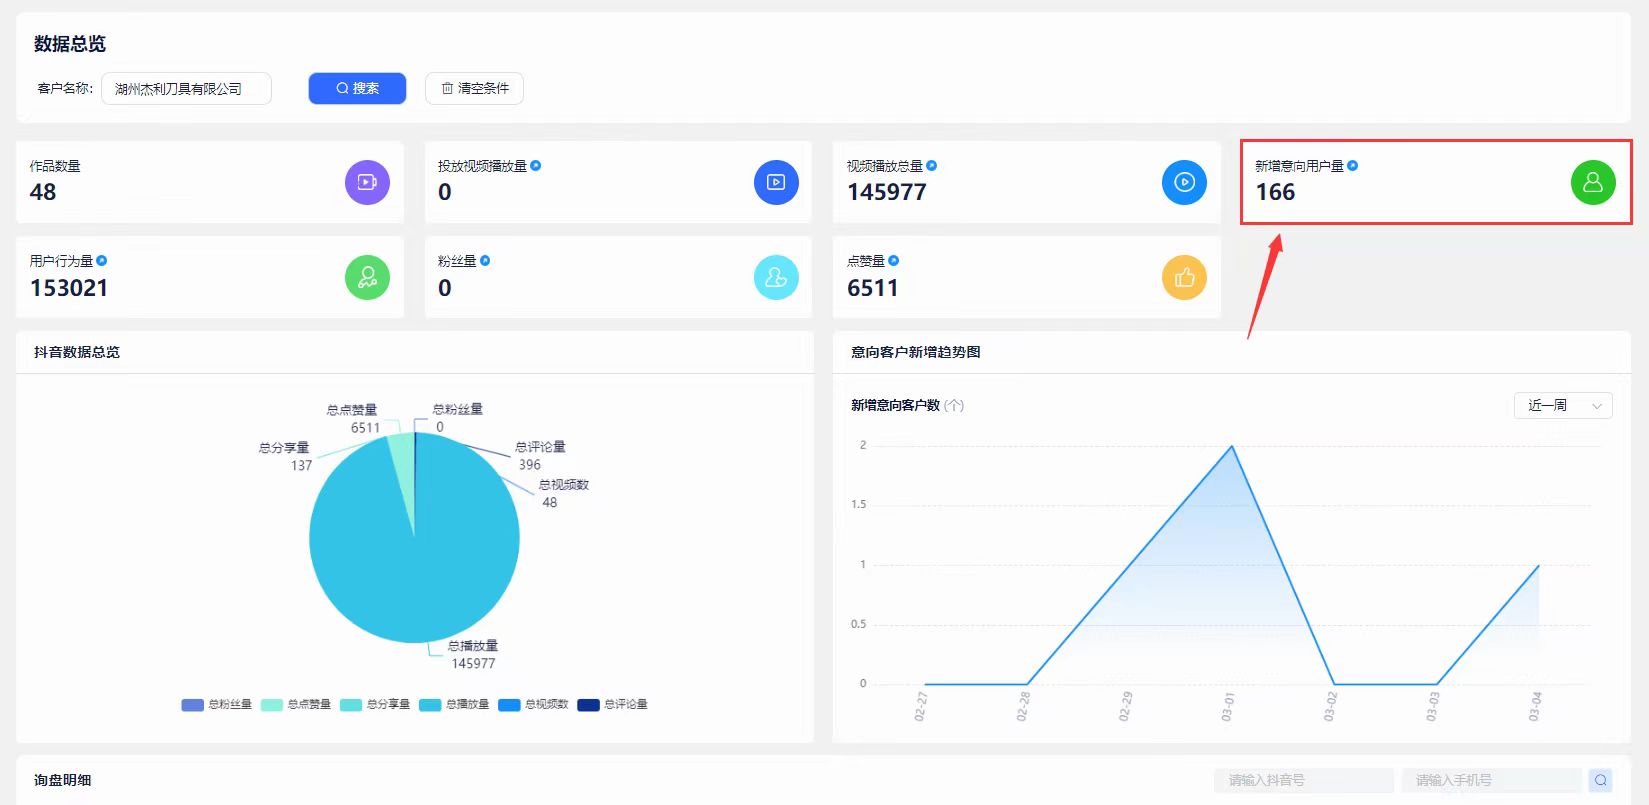
Task: Click the info icon next to 用户行为量
Action: point(102,261)
